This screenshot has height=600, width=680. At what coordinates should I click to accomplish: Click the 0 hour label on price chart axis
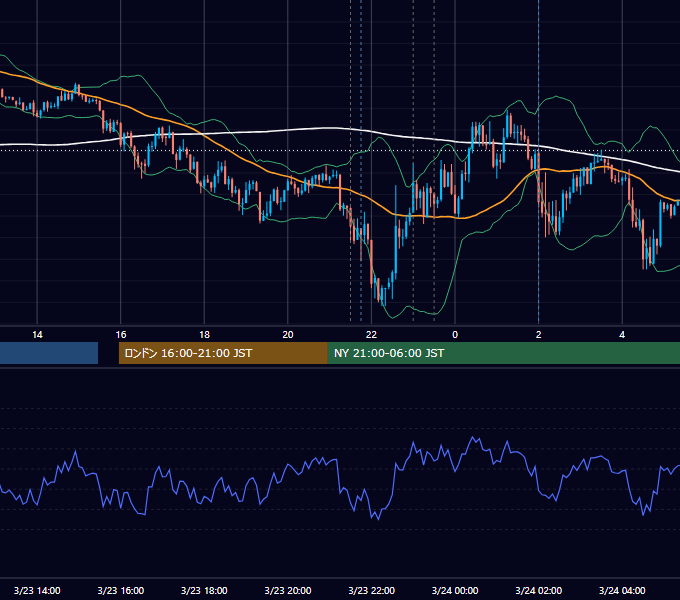(x=455, y=335)
